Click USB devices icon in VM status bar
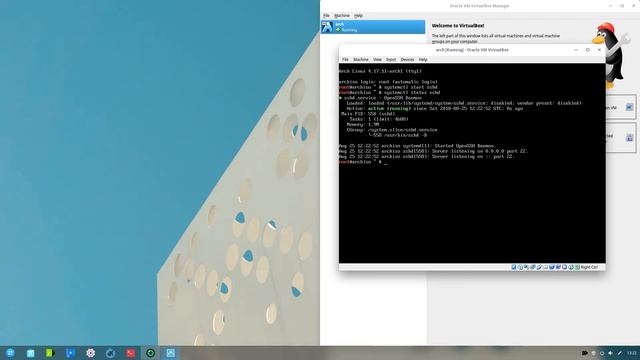The height and width of the screenshot is (360, 640). 539,267
